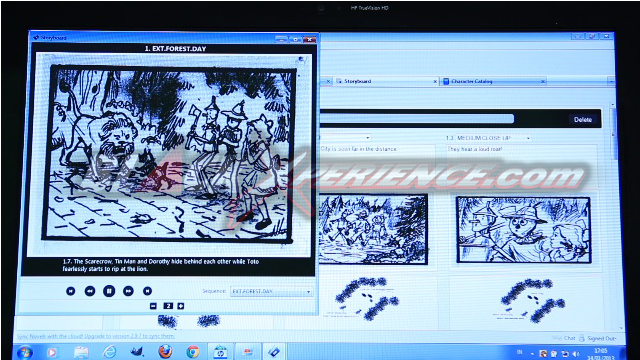Switch to the storyboard app window in taskbar
Screen dimensions: 640x360
tap(247, 352)
